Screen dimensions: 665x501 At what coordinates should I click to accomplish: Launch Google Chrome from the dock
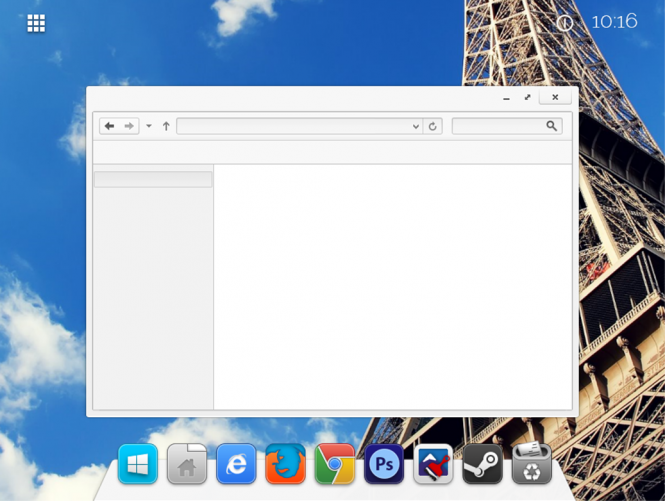pos(335,464)
